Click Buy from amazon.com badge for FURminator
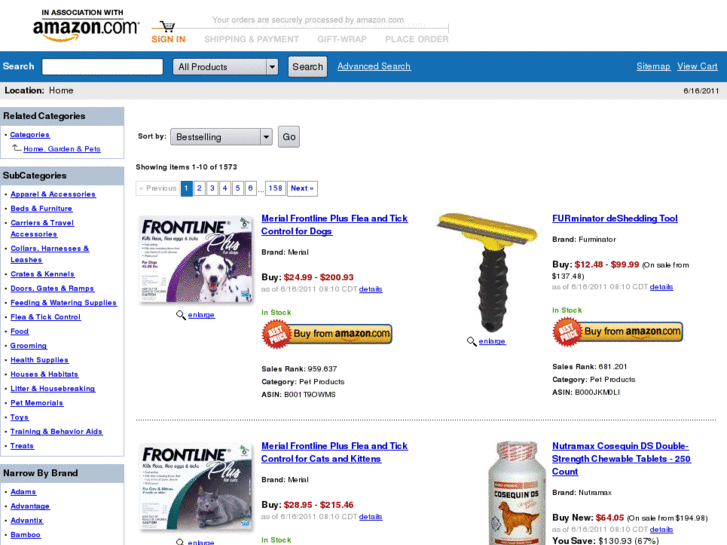727x545 pixels. pos(618,332)
